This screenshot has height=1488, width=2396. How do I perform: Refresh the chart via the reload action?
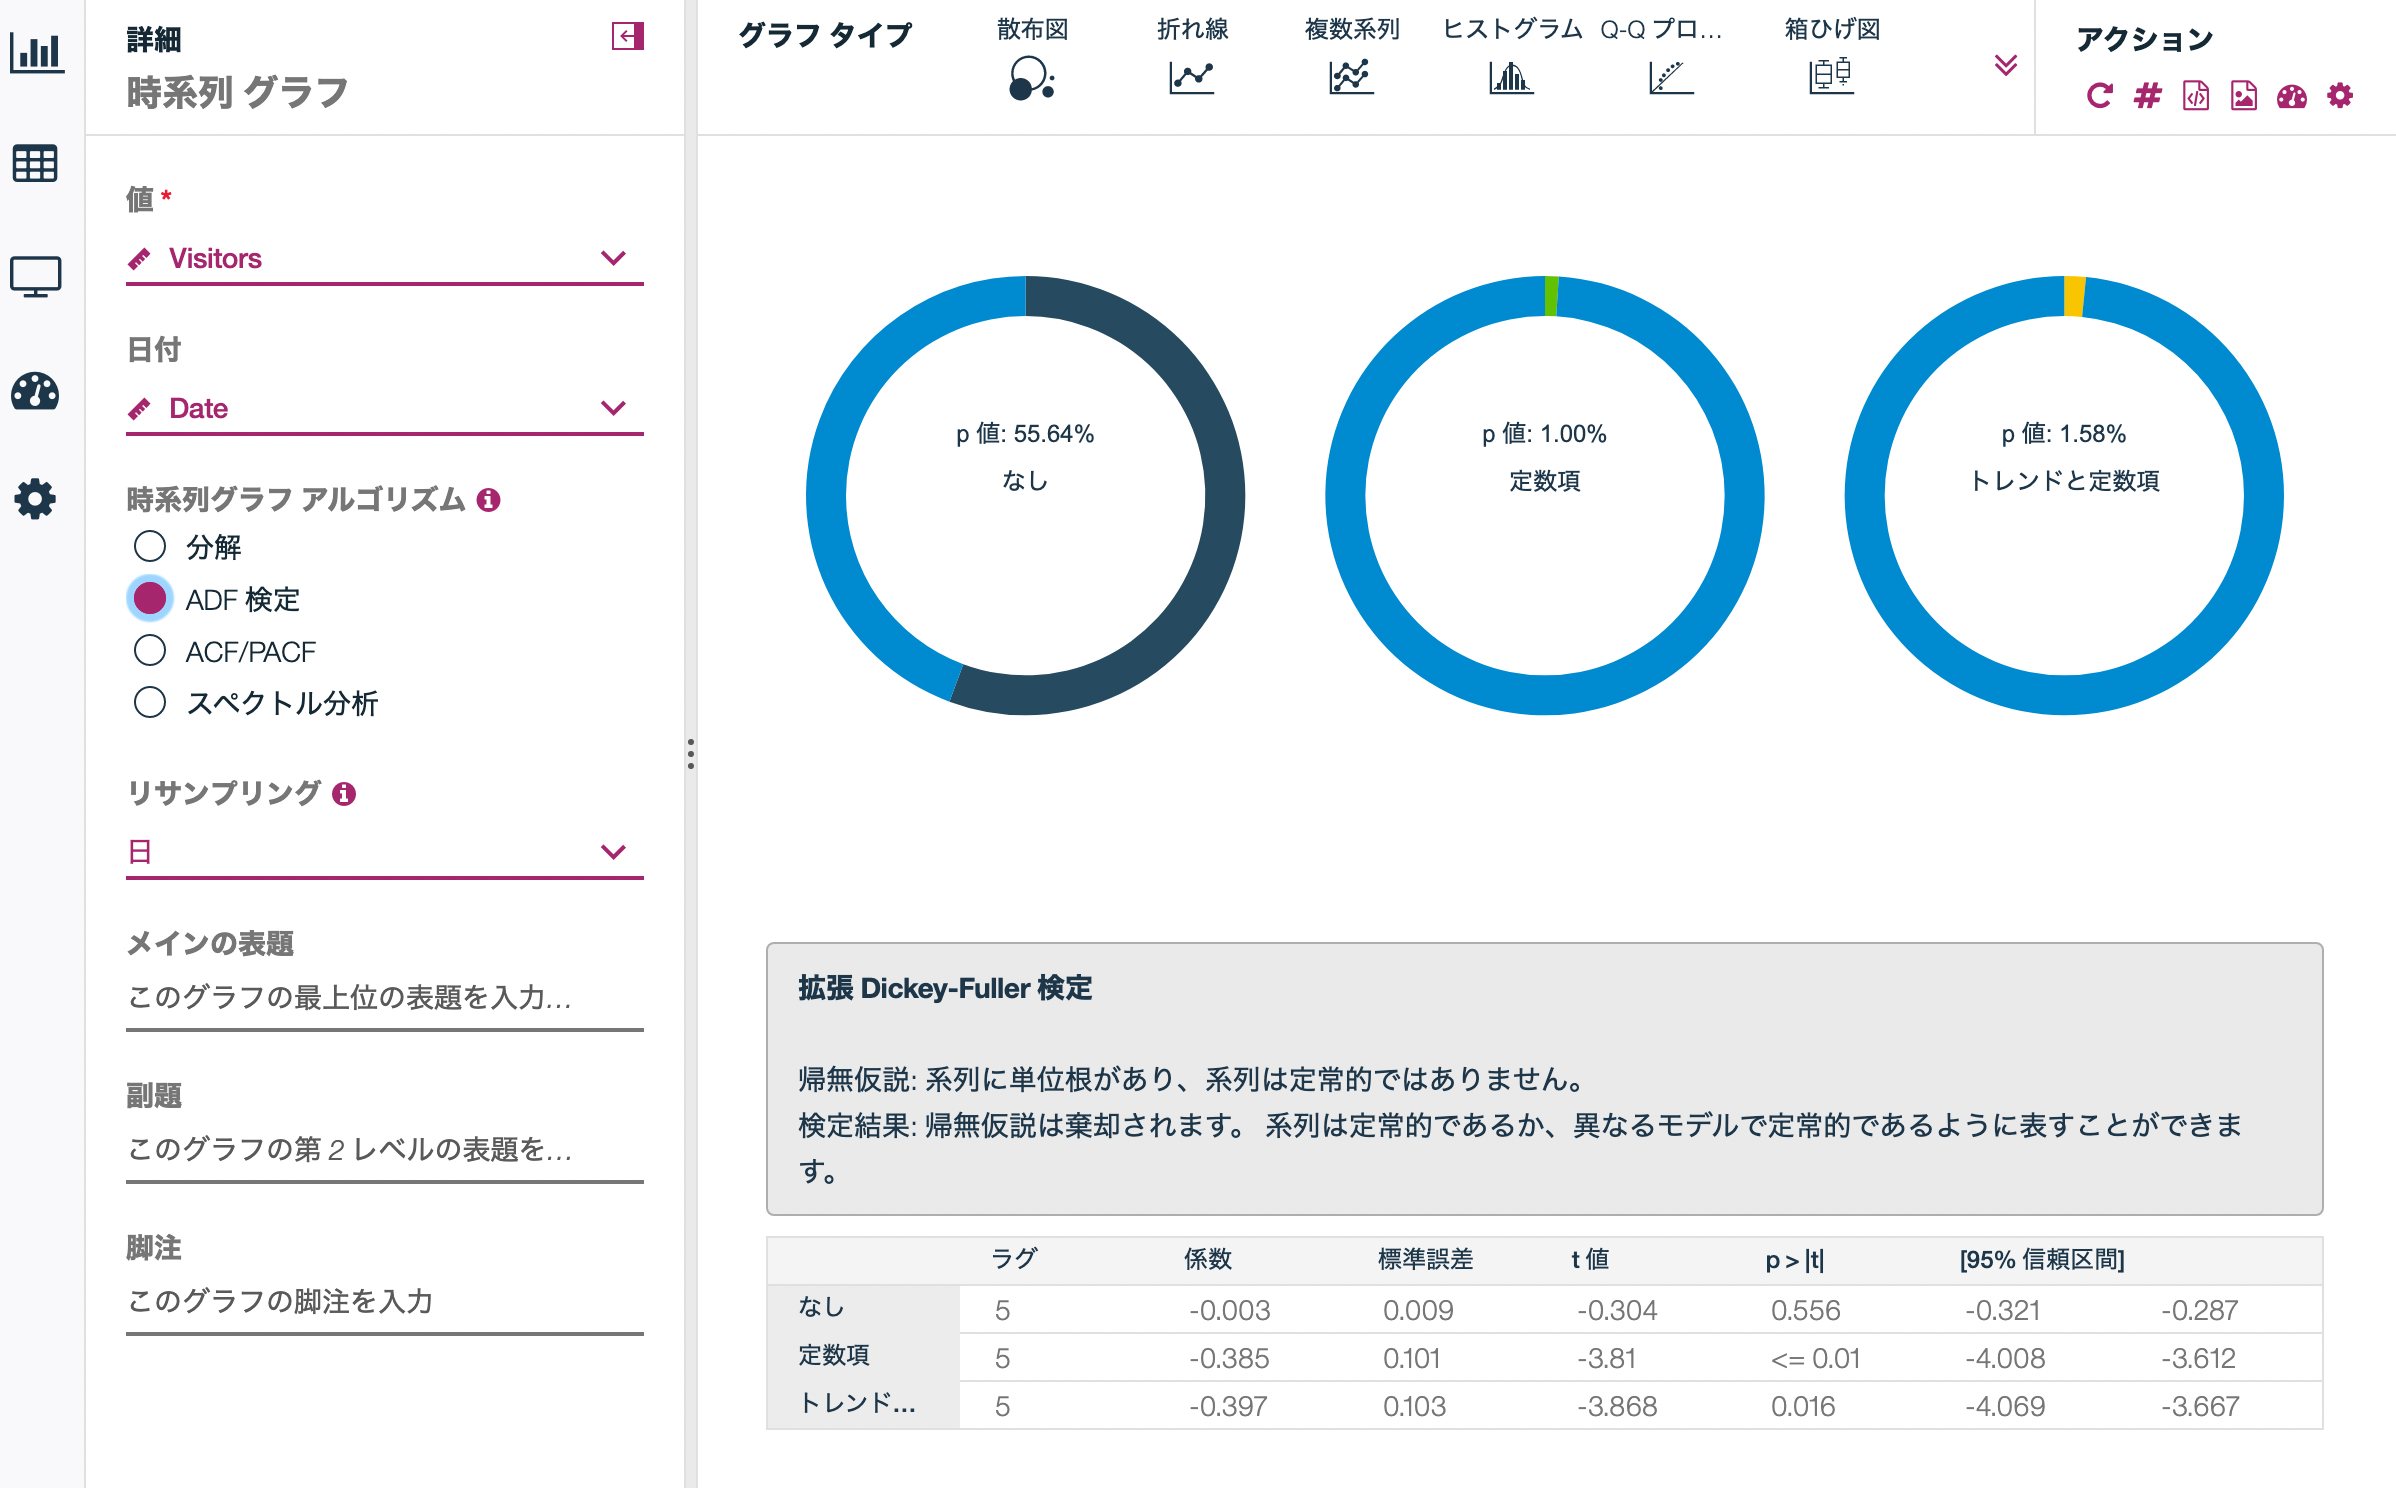[x=2100, y=97]
